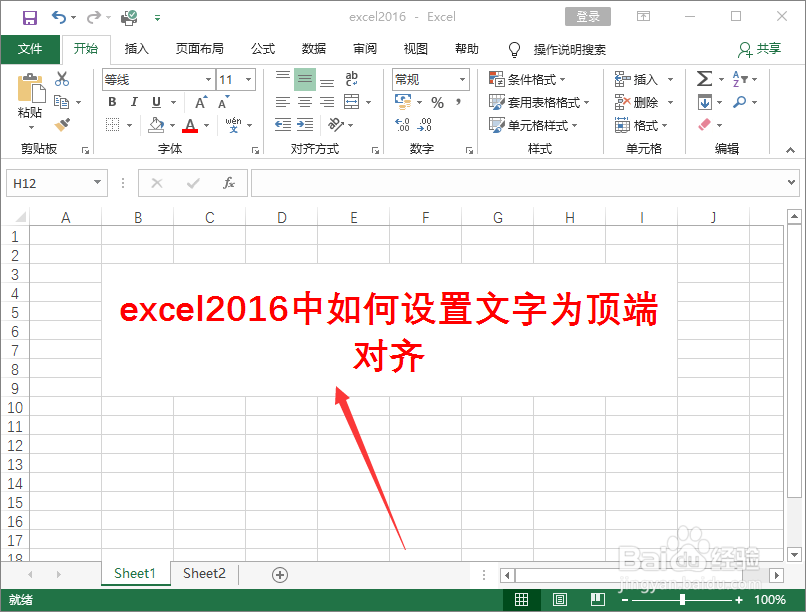Select the Format Painter brush

(62, 124)
